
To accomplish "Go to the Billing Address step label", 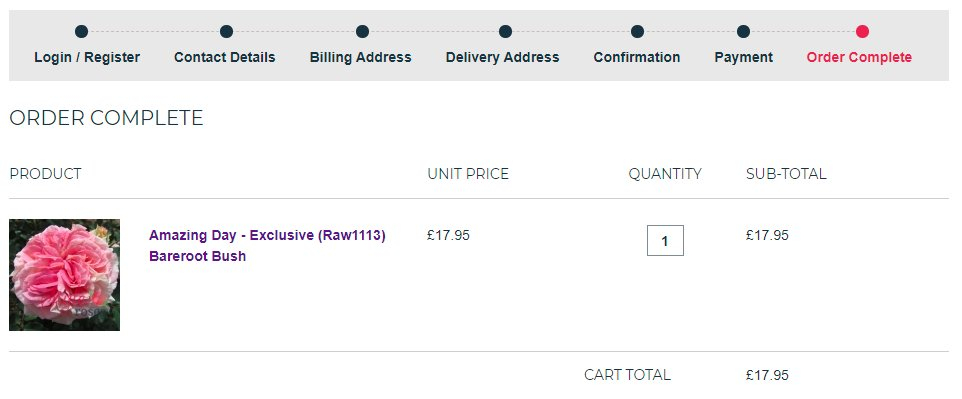I will coord(361,57).
